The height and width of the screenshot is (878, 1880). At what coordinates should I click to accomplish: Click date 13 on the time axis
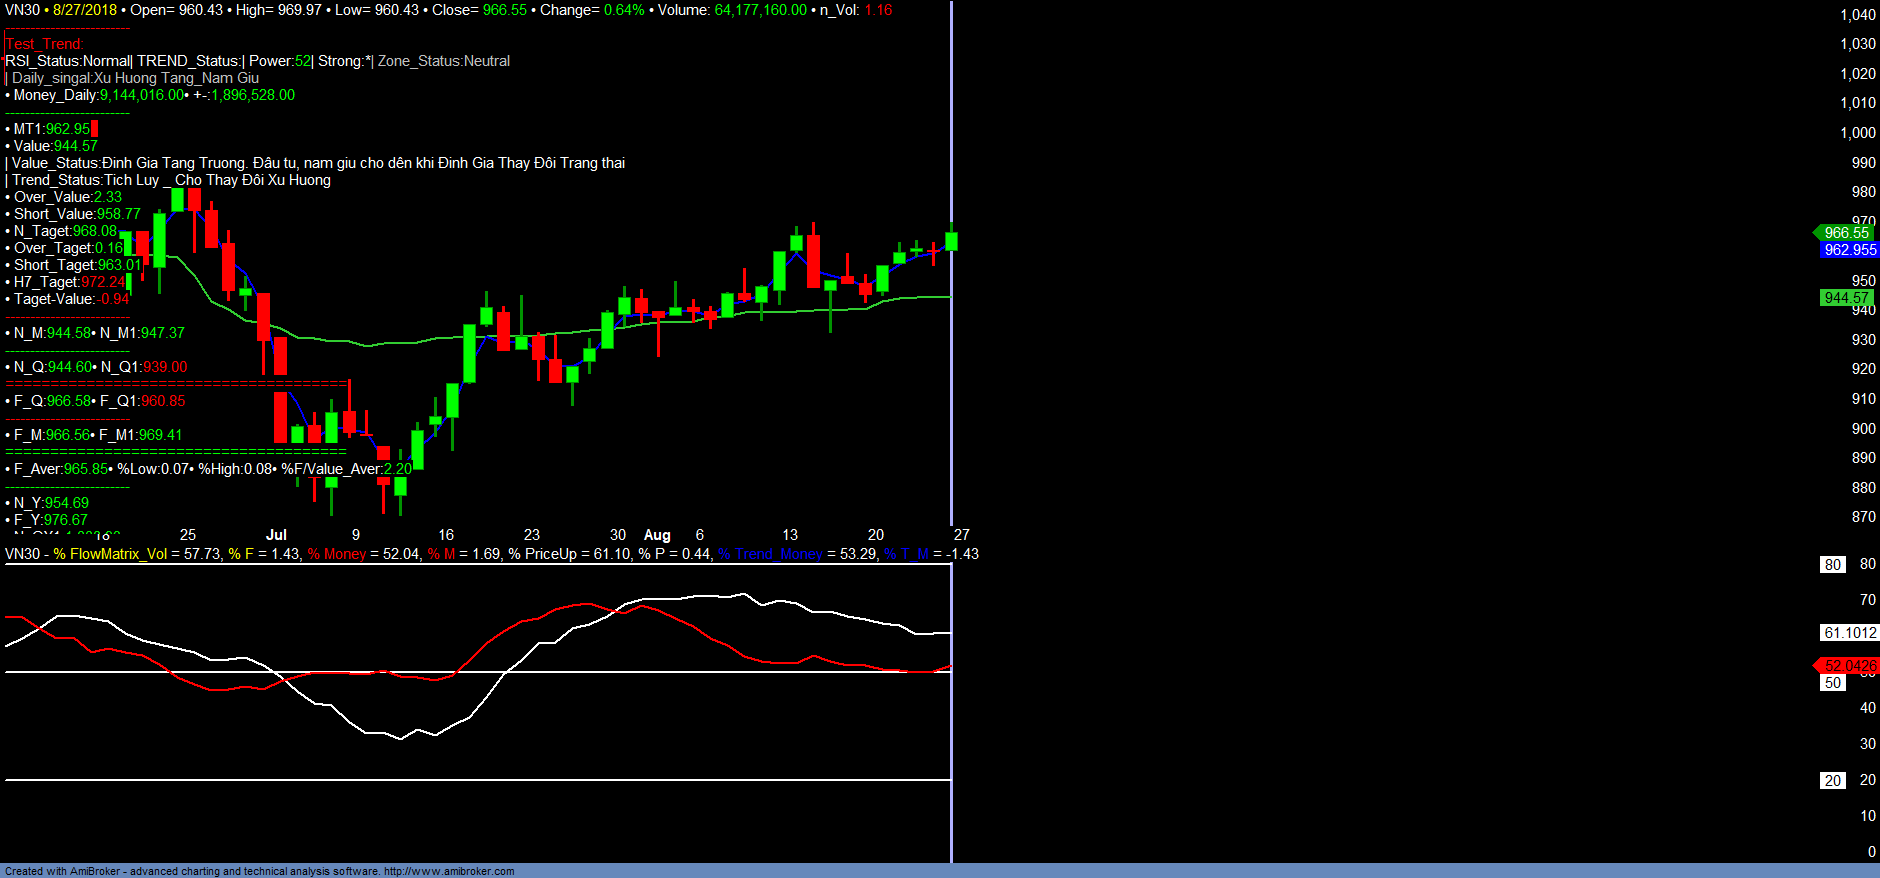pos(790,535)
